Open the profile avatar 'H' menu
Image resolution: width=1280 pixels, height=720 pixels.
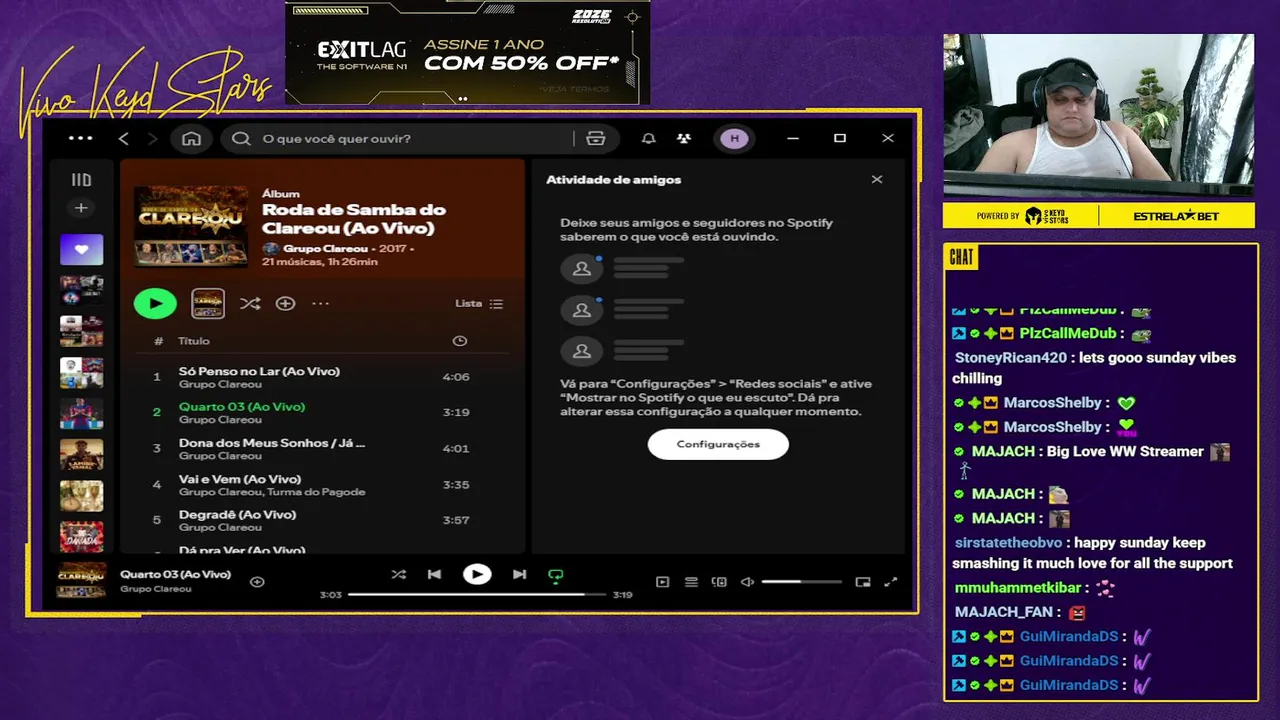pyautogui.click(x=735, y=138)
